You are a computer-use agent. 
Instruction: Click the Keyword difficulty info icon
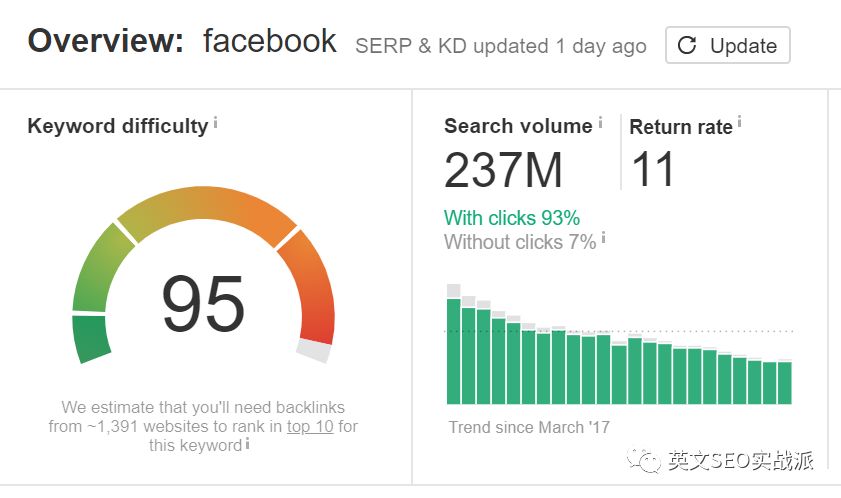click(215, 123)
